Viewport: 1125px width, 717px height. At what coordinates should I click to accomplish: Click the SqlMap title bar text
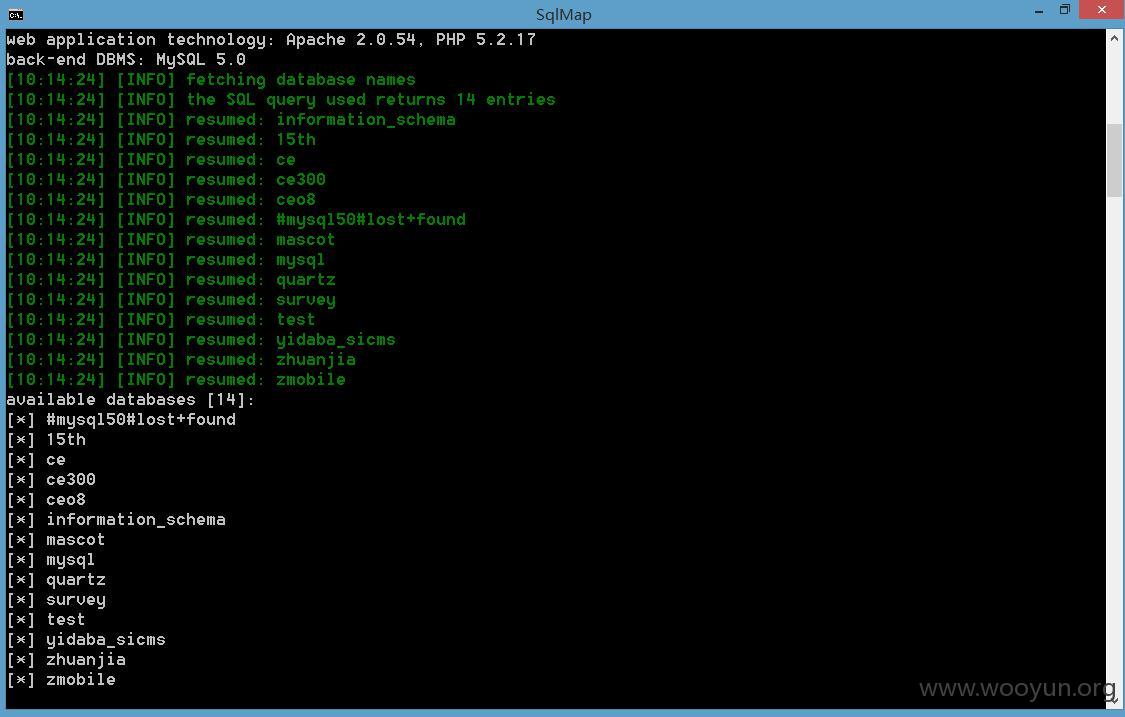(563, 14)
